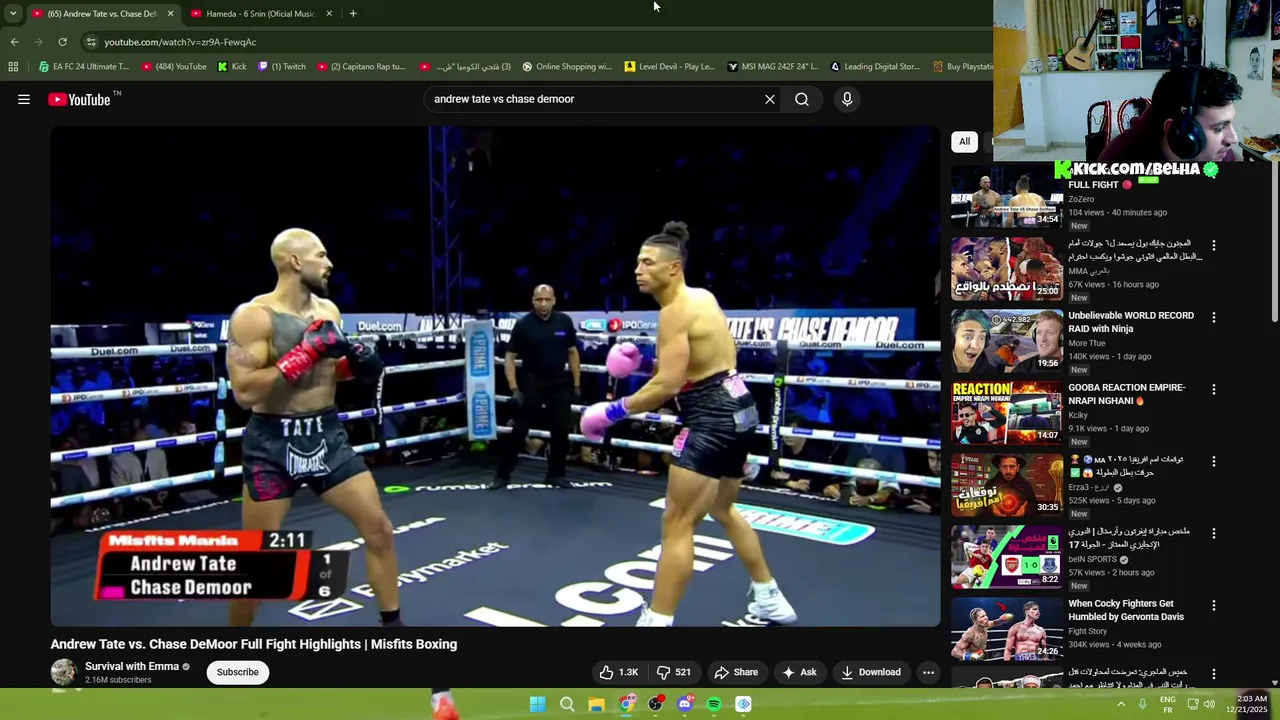This screenshot has width=1280, height=720.
Task: View site information in the address bar
Action: 91,42
